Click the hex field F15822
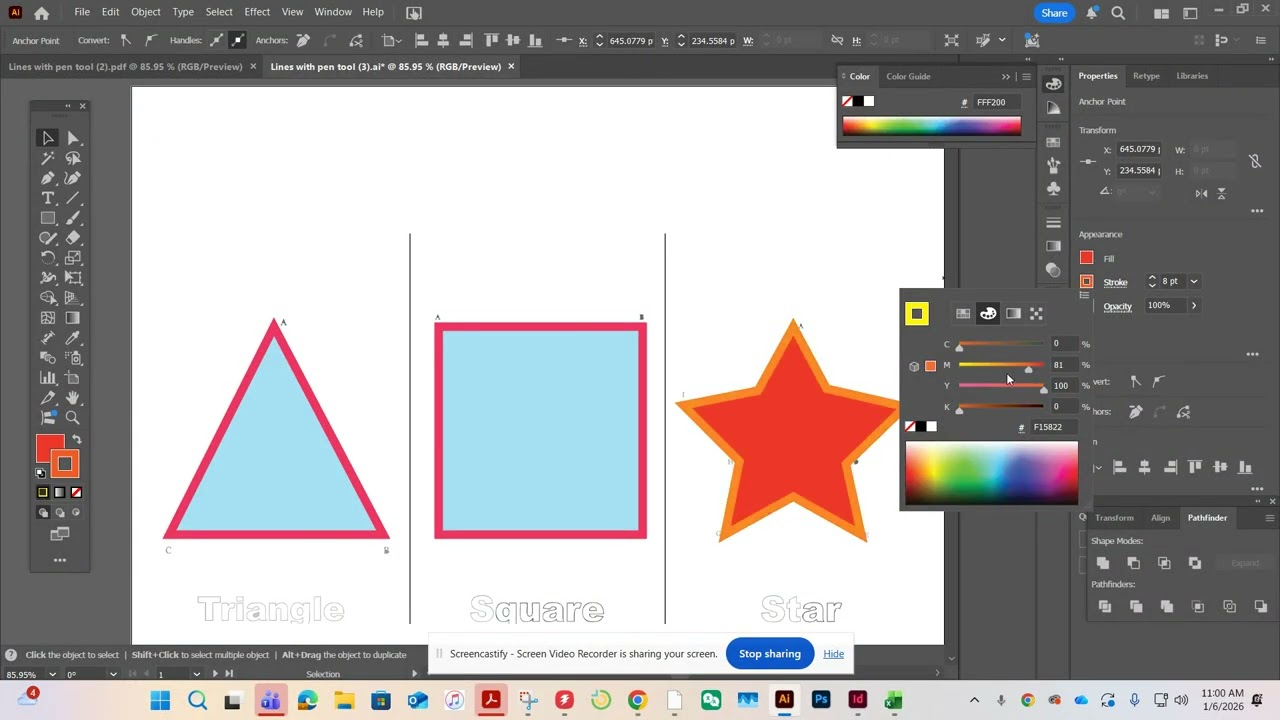 1054,427
